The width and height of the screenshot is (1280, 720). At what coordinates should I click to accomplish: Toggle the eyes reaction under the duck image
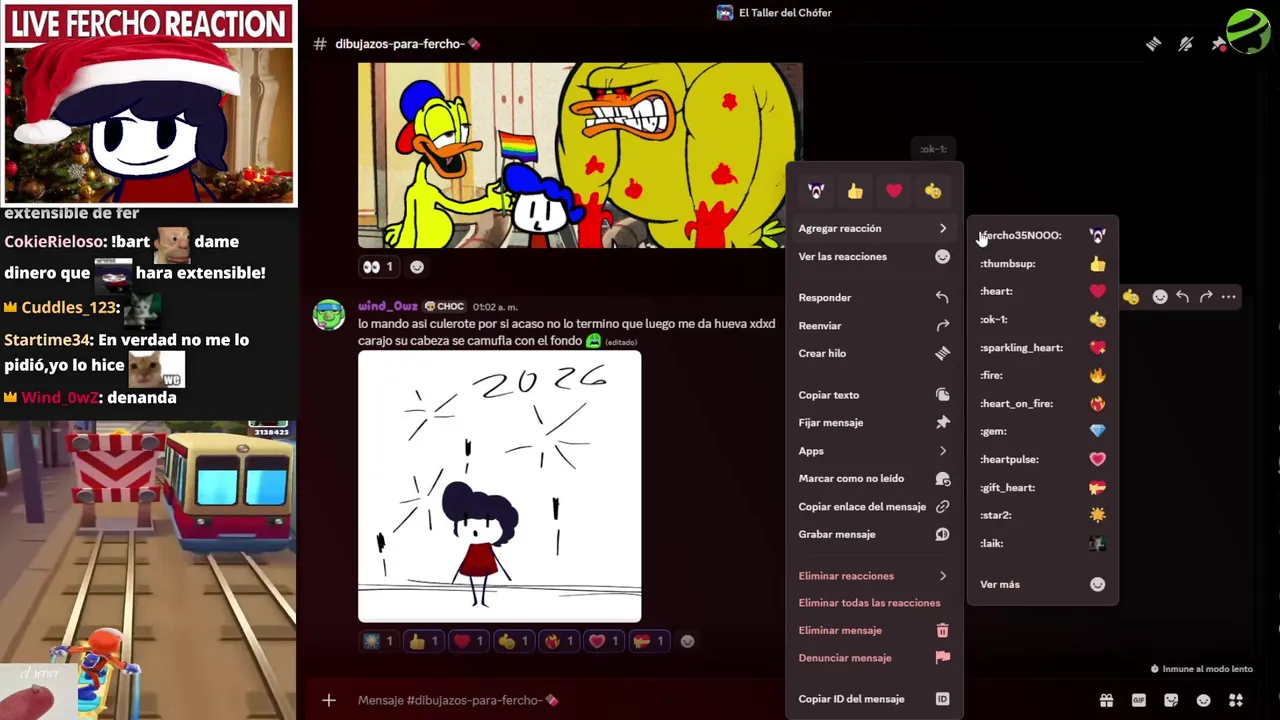pos(378,267)
